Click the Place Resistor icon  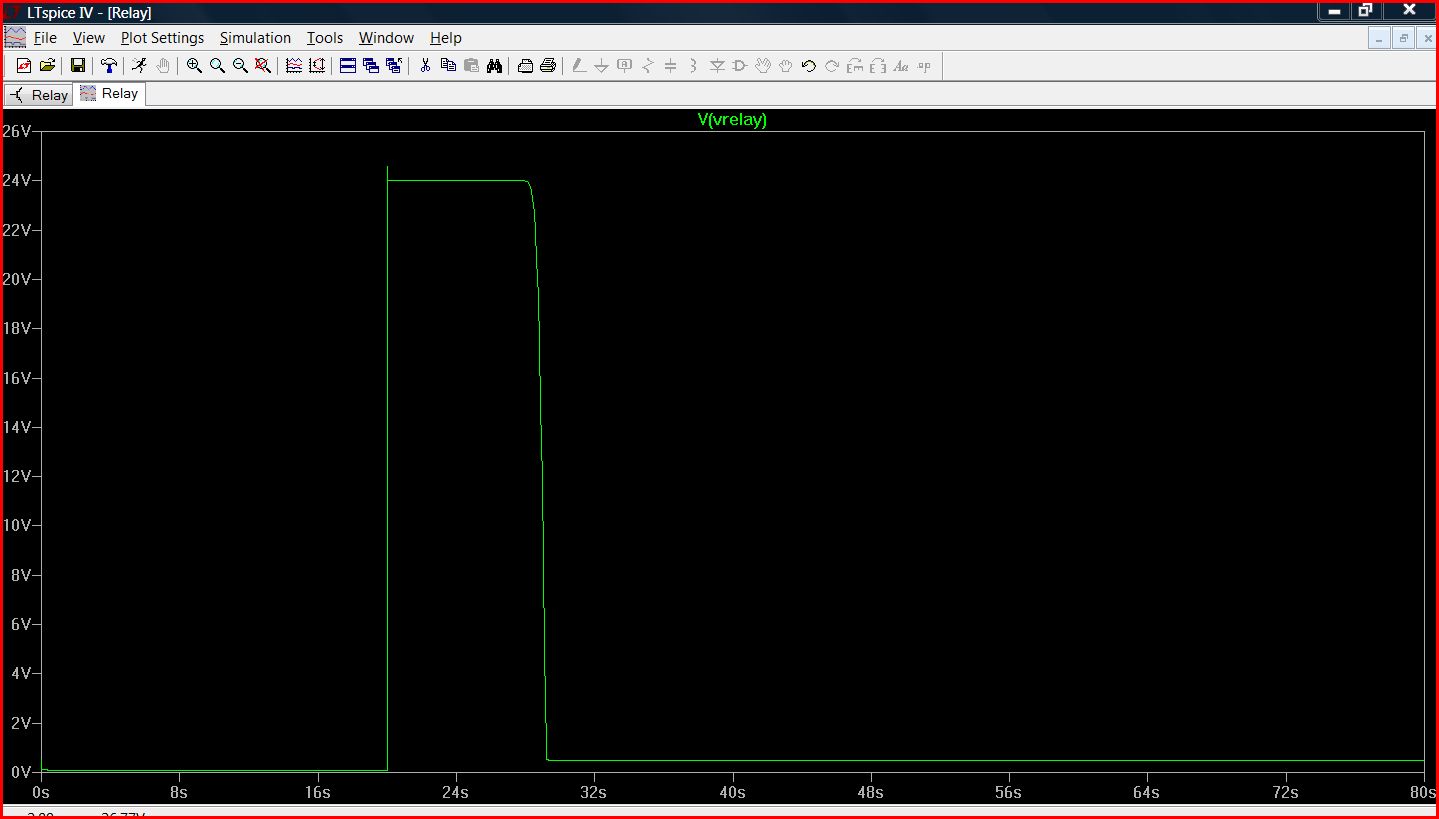pyautogui.click(x=648, y=66)
